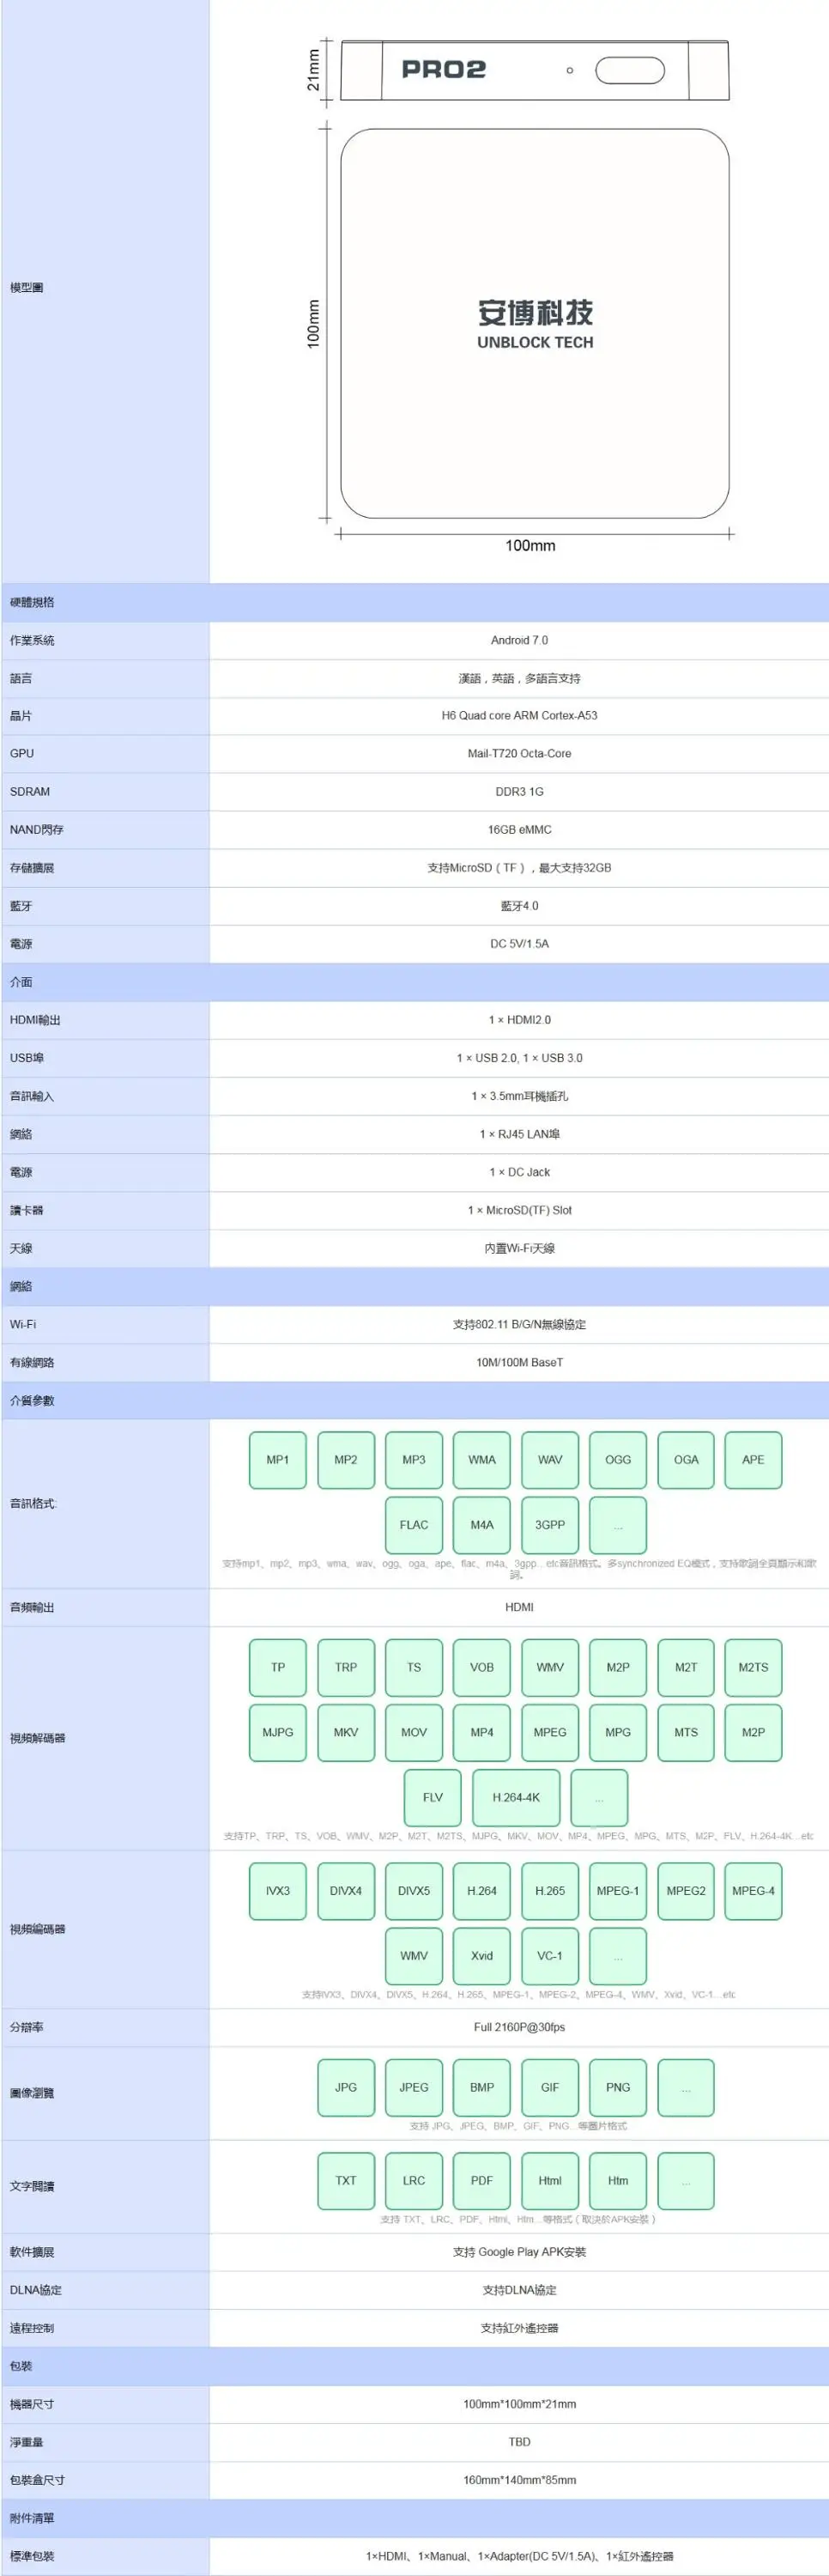Select the '藍牙4.0' value cell
The height and width of the screenshot is (2576, 829).
coord(519,906)
